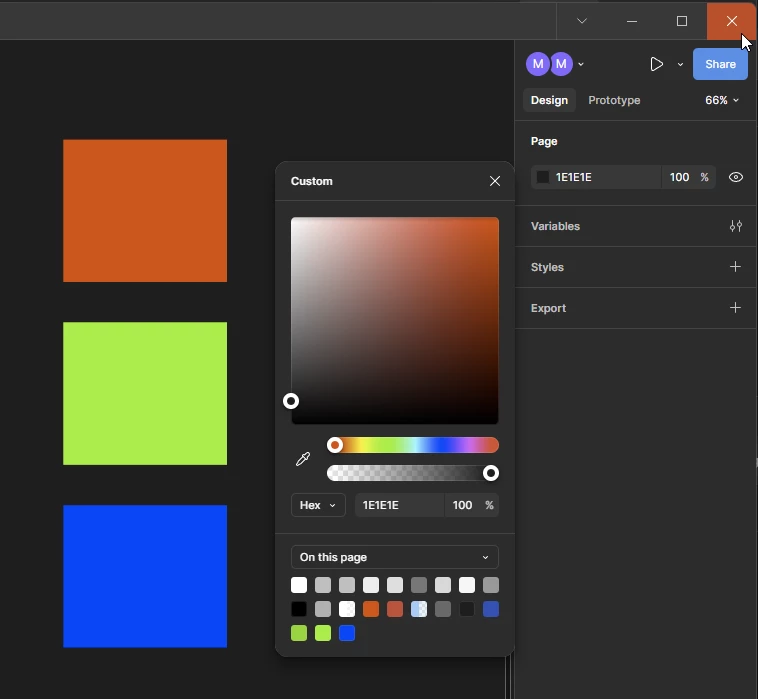Select the bright blue swatch in the last row
Image resolution: width=758 pixels, height=699 pixels.
[x=347, y=633]
